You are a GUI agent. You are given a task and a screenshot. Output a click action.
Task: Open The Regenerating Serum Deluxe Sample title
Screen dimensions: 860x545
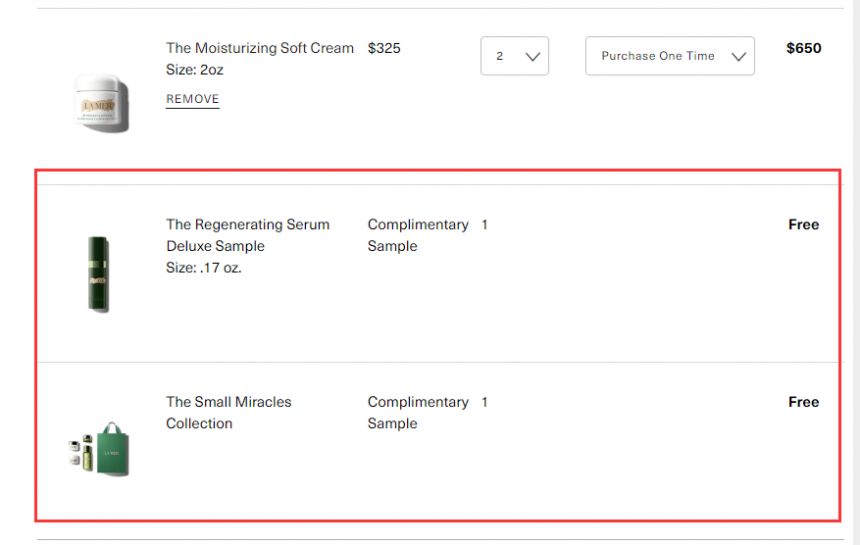coord(248,235)
